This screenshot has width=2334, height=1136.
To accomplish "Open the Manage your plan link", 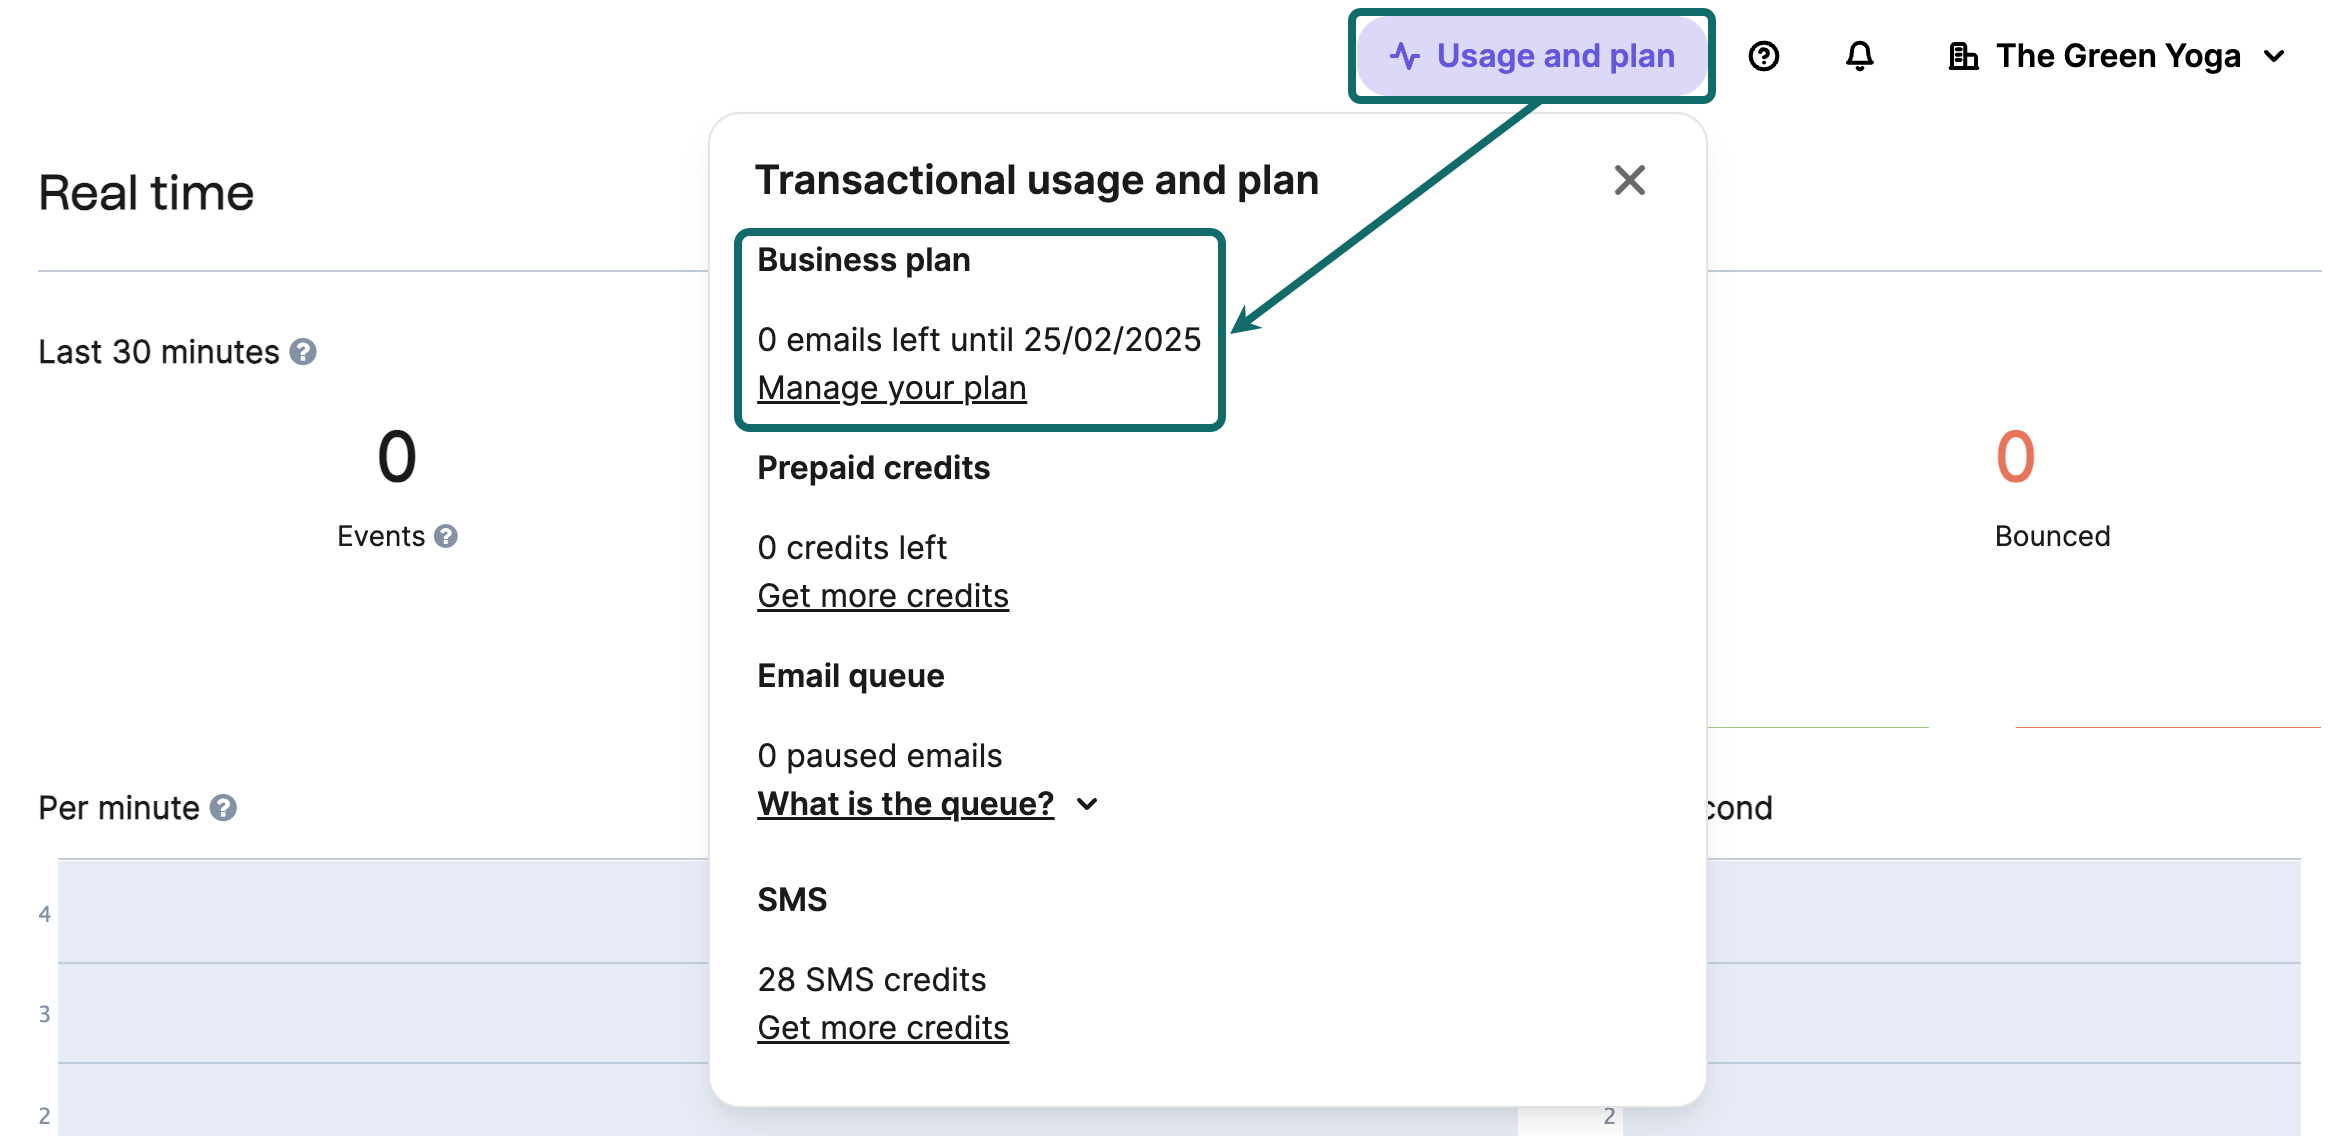I will click(891, 388).
